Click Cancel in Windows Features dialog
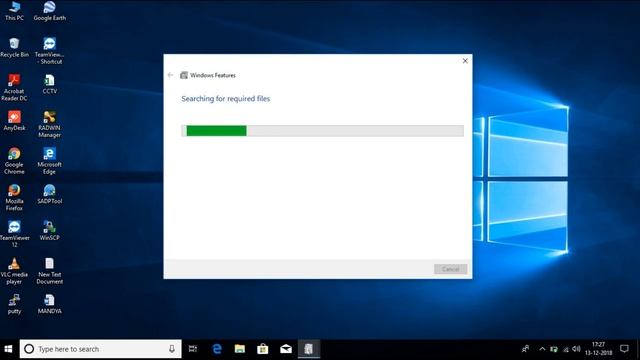The image size is (640, 360). pyautogui.click(x=450, y=269)
